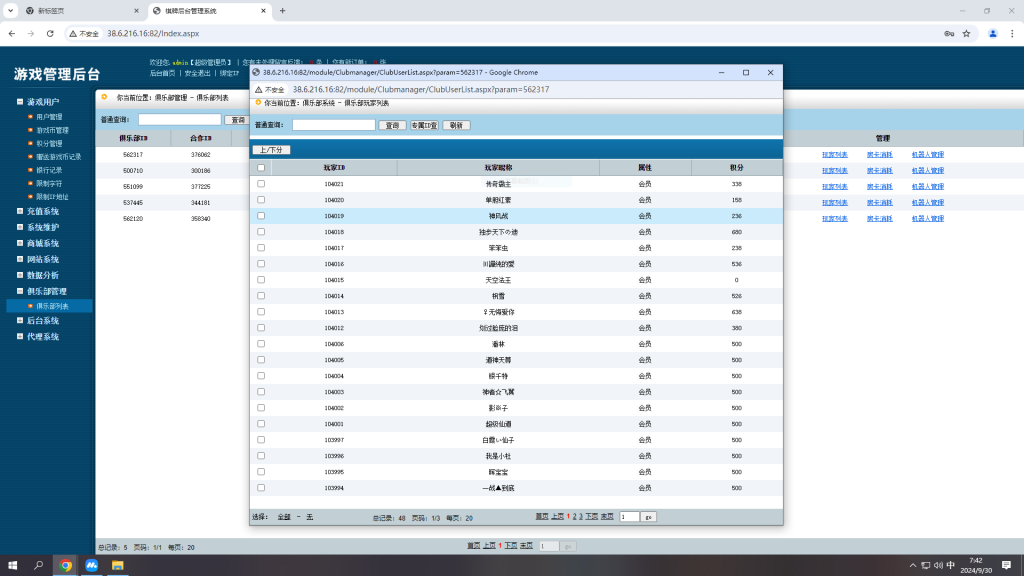Tick the checkbox for player 104019

point(261,216)
